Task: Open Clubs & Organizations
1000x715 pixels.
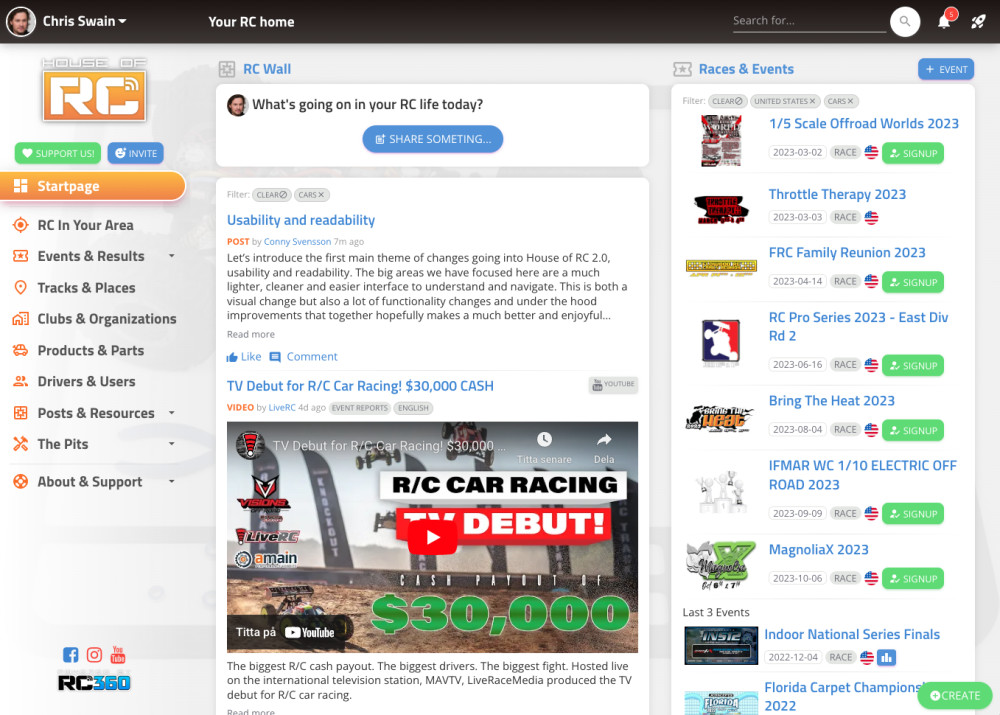Action: [x=107, y=319]
